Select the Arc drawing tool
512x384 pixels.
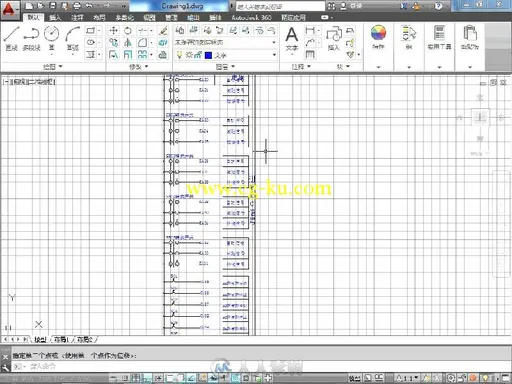72,38
